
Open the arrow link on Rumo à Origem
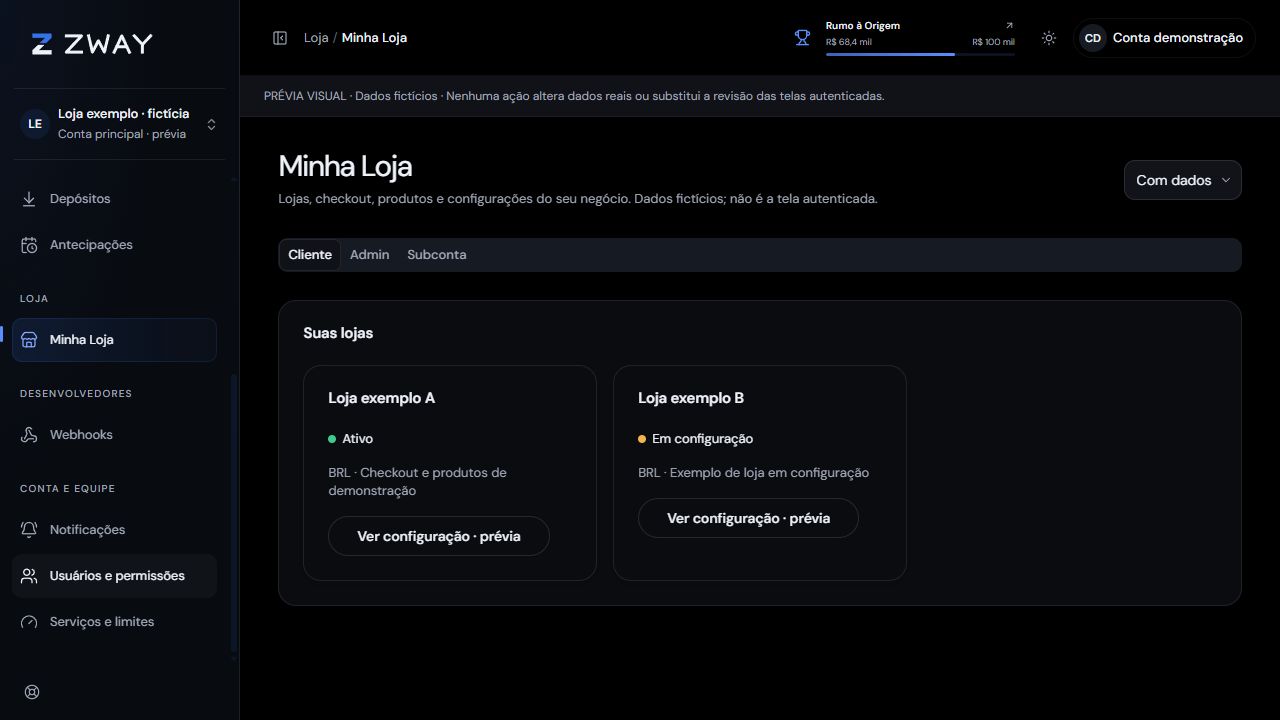pos(1009,26)
